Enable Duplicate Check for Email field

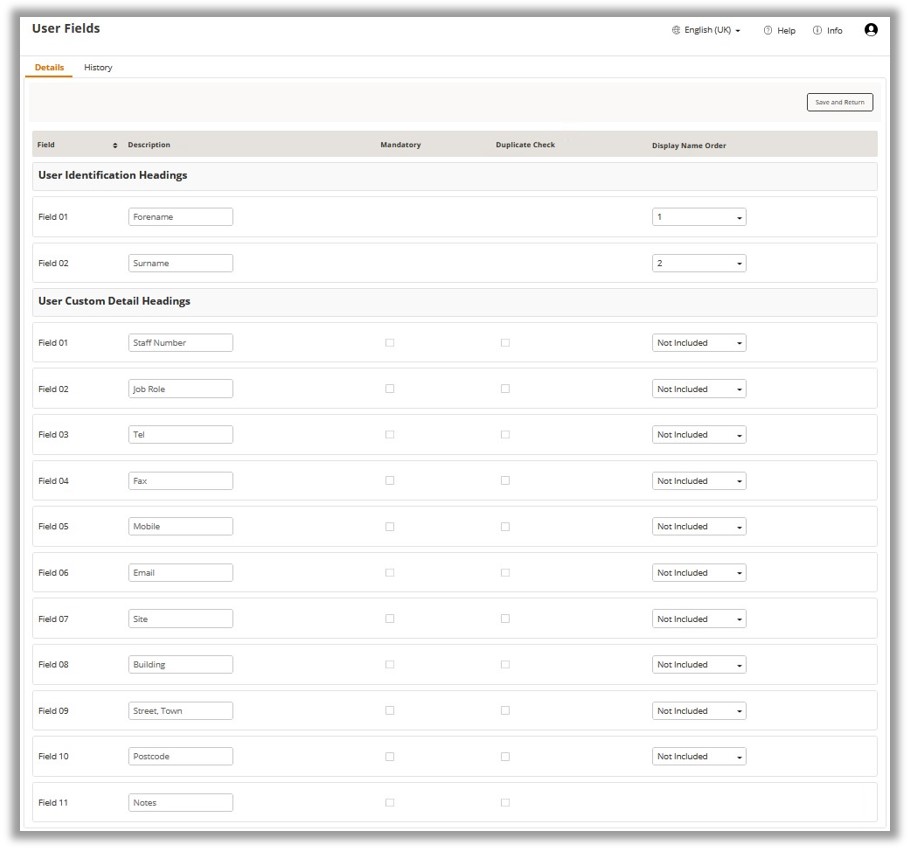pyautogui.click(x=505, y=573)
